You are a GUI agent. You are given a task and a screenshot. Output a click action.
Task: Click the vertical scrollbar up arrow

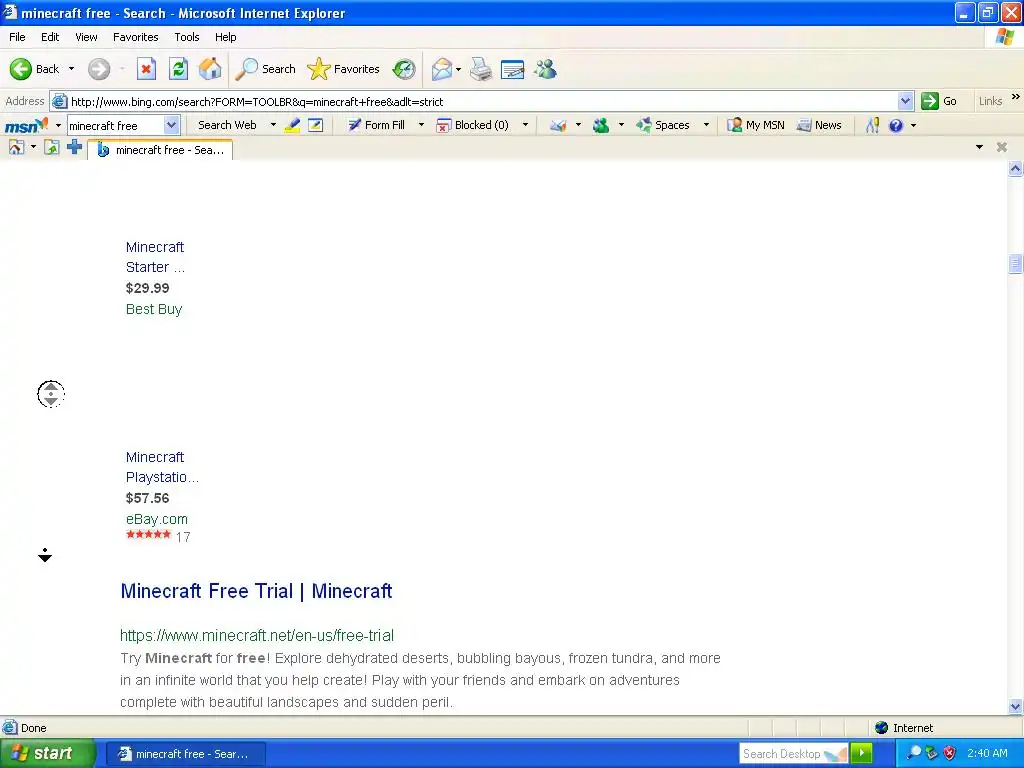point(1015,169)
